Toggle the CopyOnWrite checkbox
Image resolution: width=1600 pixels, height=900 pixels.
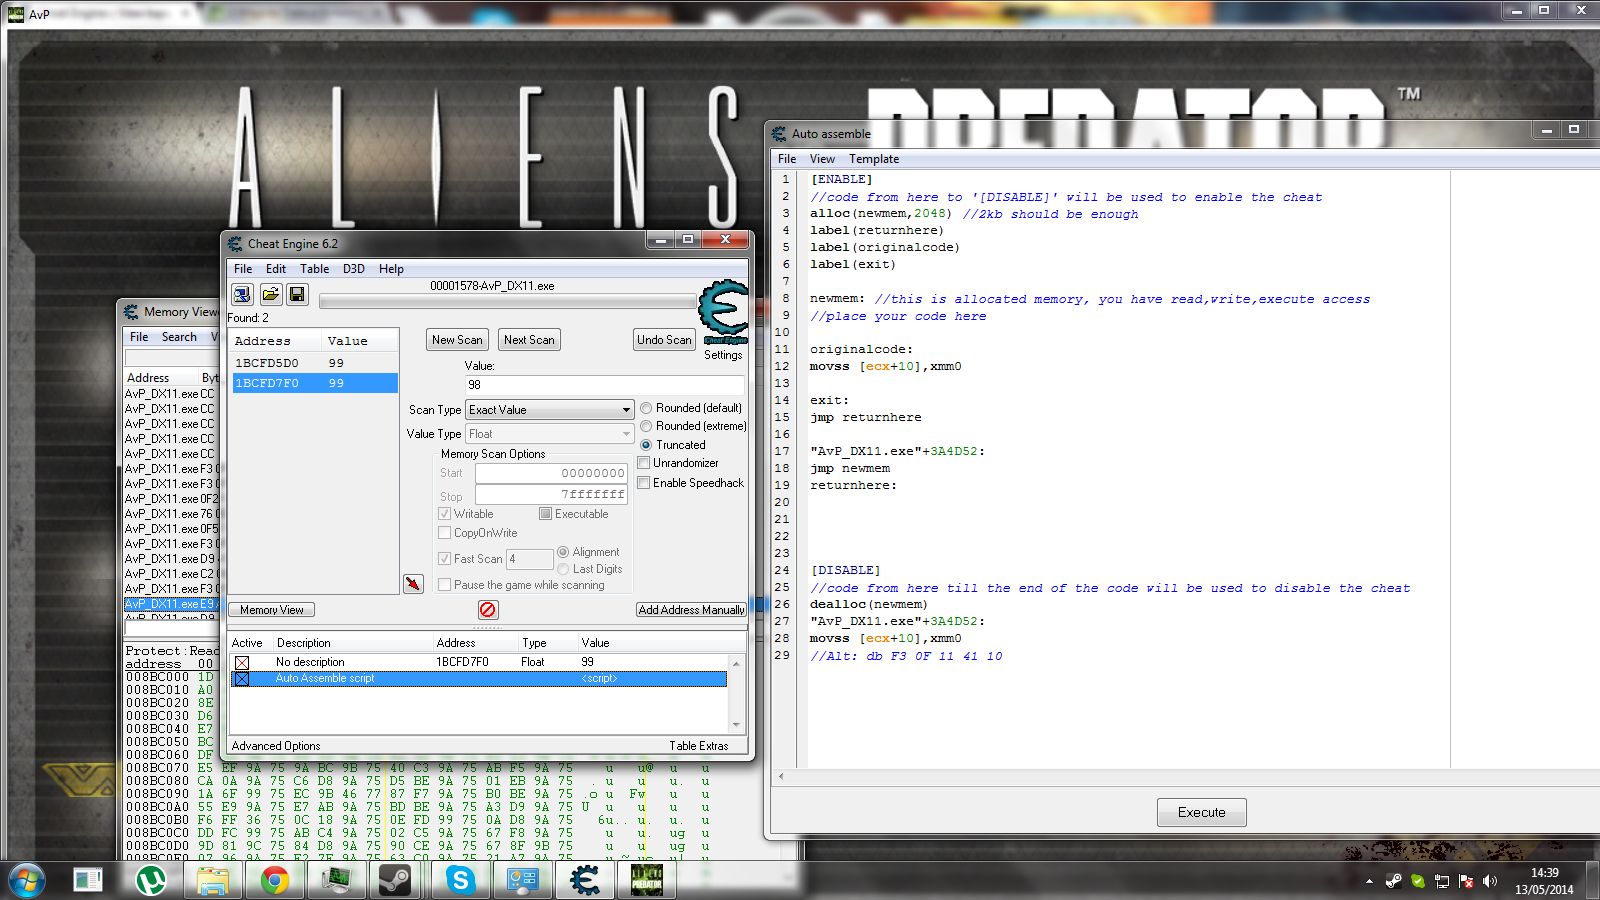[445, 533]
